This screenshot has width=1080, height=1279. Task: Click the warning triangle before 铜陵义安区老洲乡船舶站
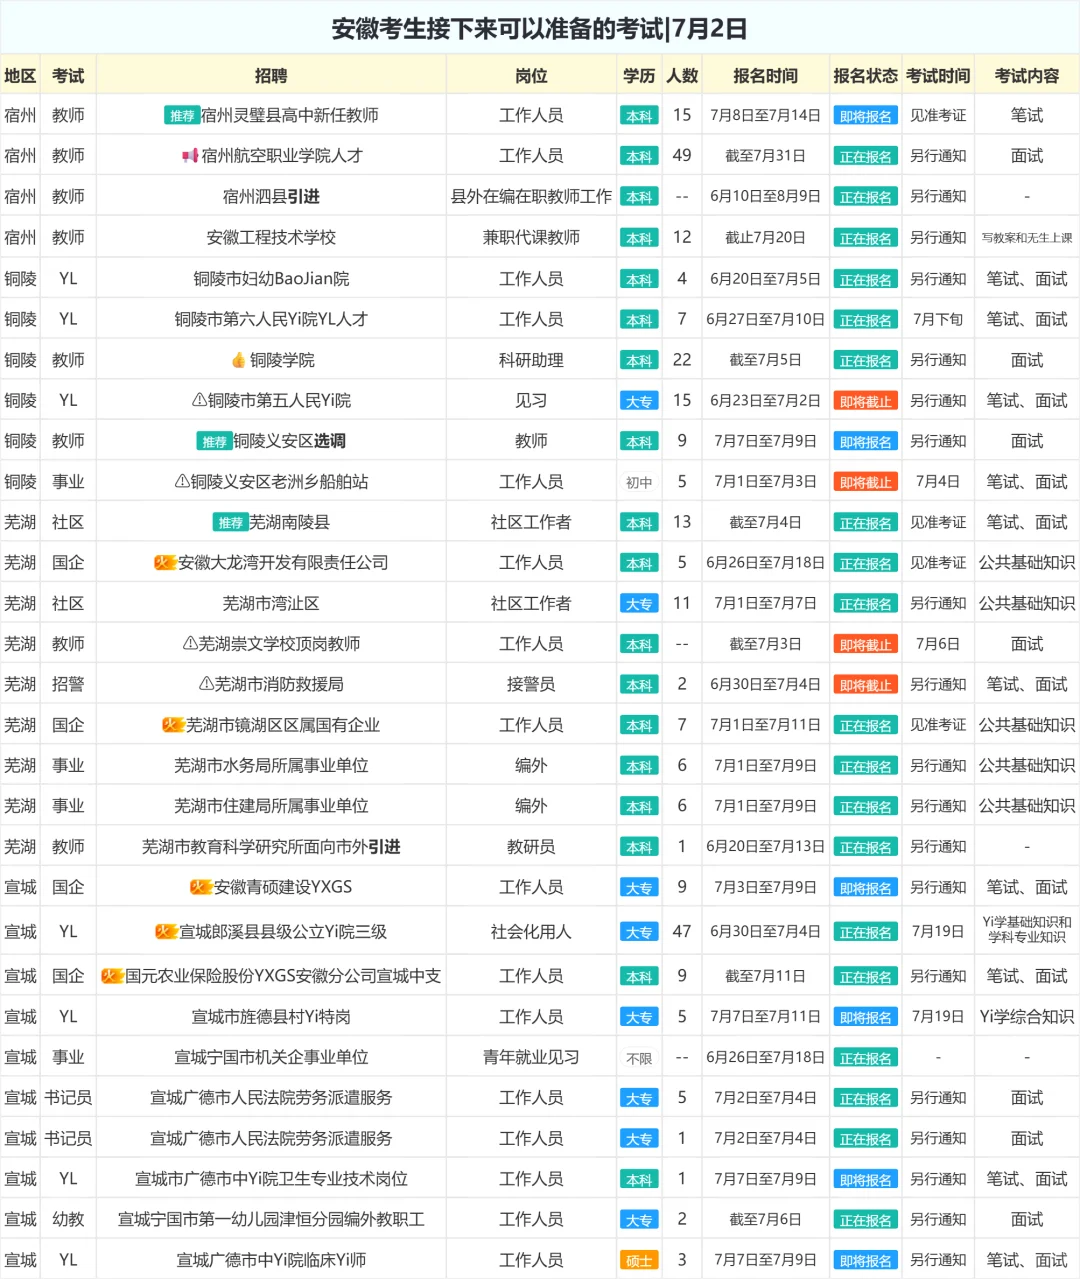point(182,482)
